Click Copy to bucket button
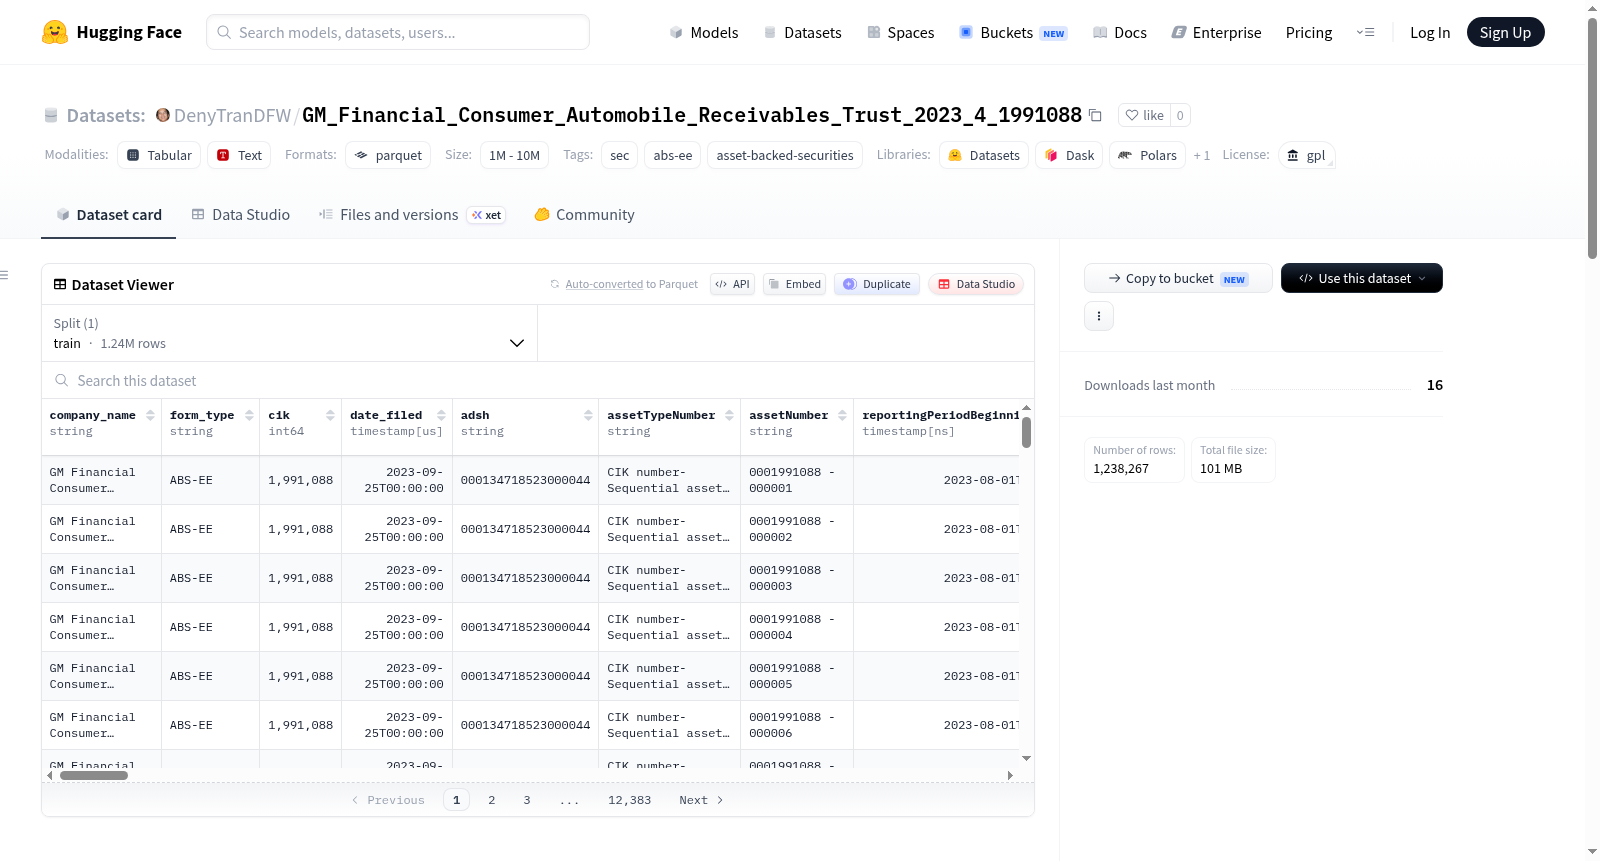 pos(1178,278)
